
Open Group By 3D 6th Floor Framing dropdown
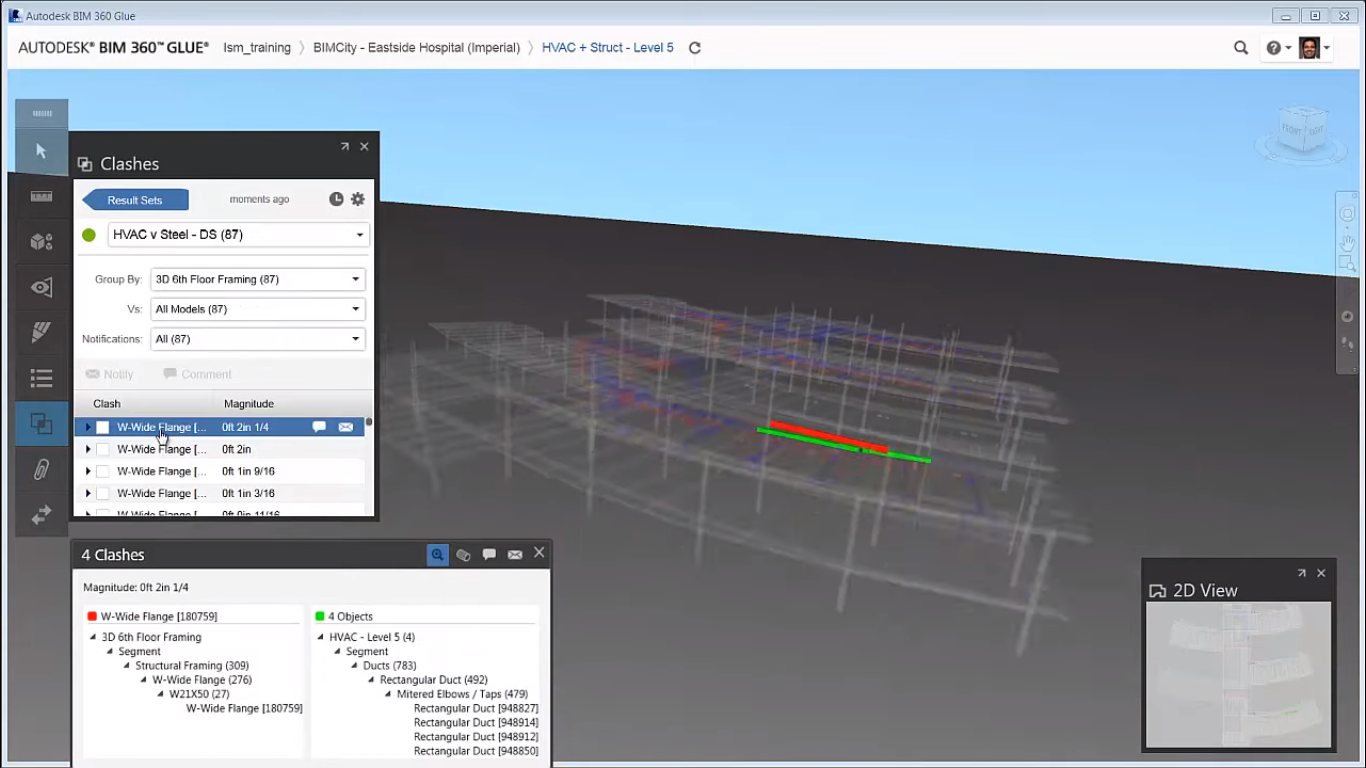coord(258,280)
